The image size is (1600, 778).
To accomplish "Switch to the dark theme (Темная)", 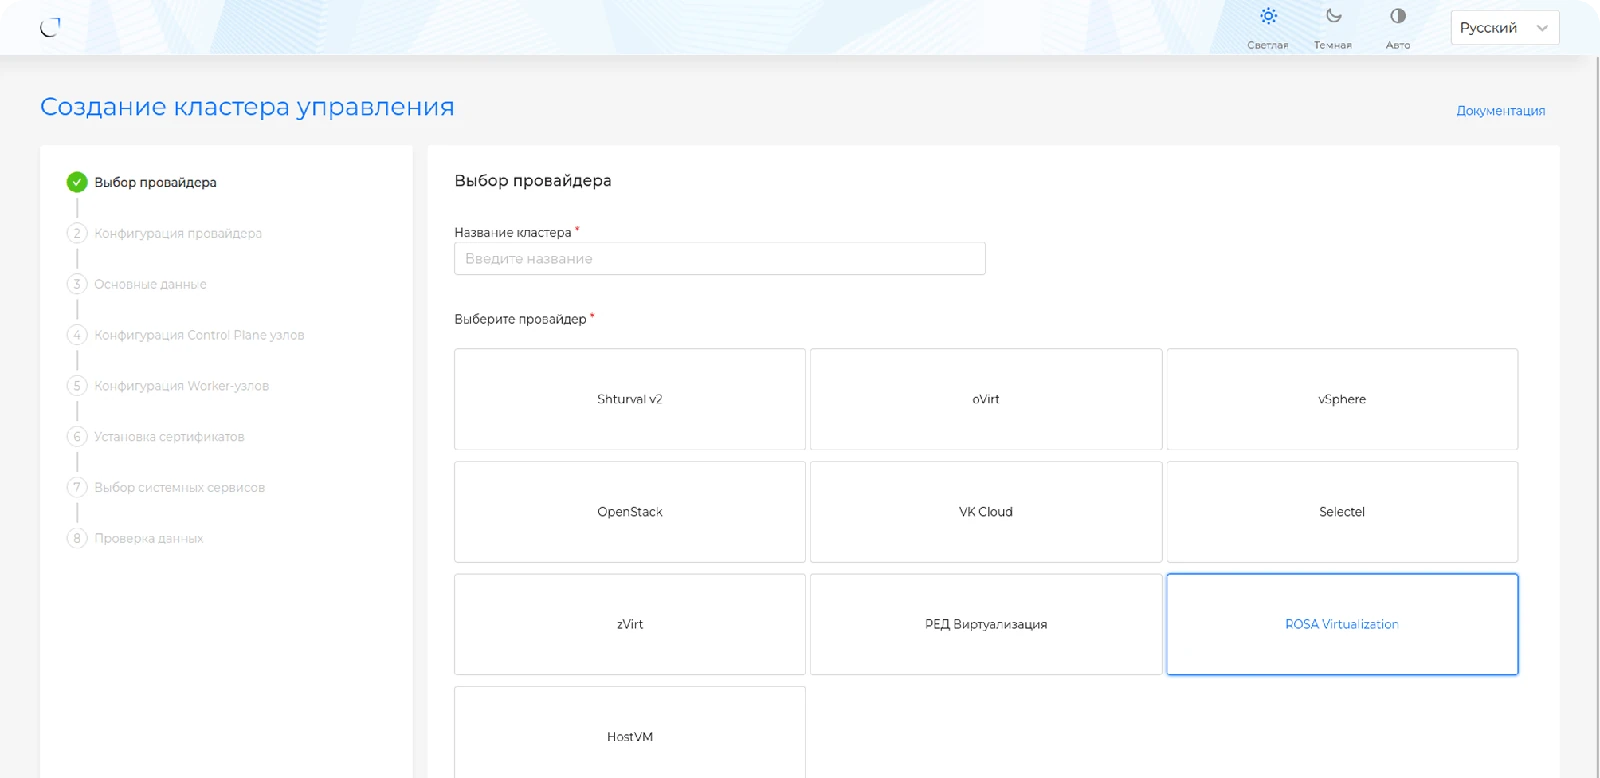I will click(x=1333, y=28).
